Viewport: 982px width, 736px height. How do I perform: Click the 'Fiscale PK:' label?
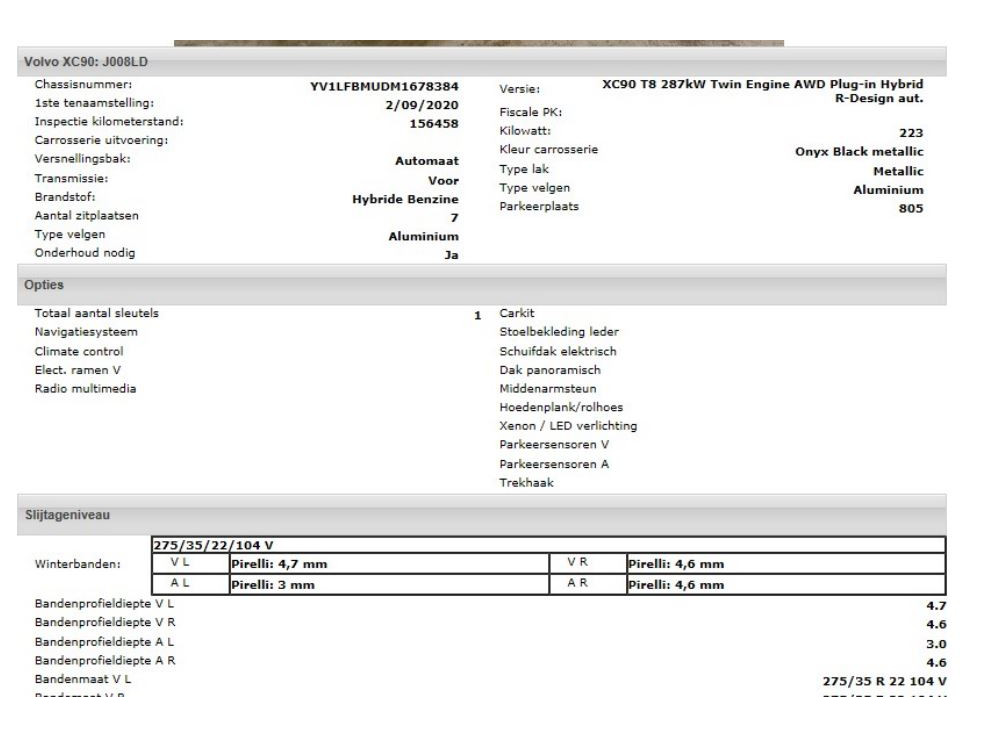pos(530,112)
